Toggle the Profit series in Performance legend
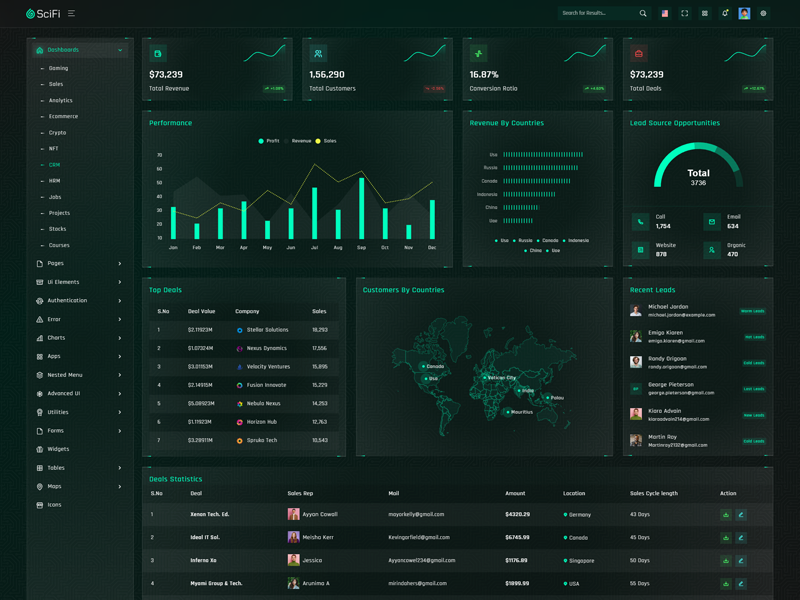This screenshot has height=600, width=800. [268, 141]
